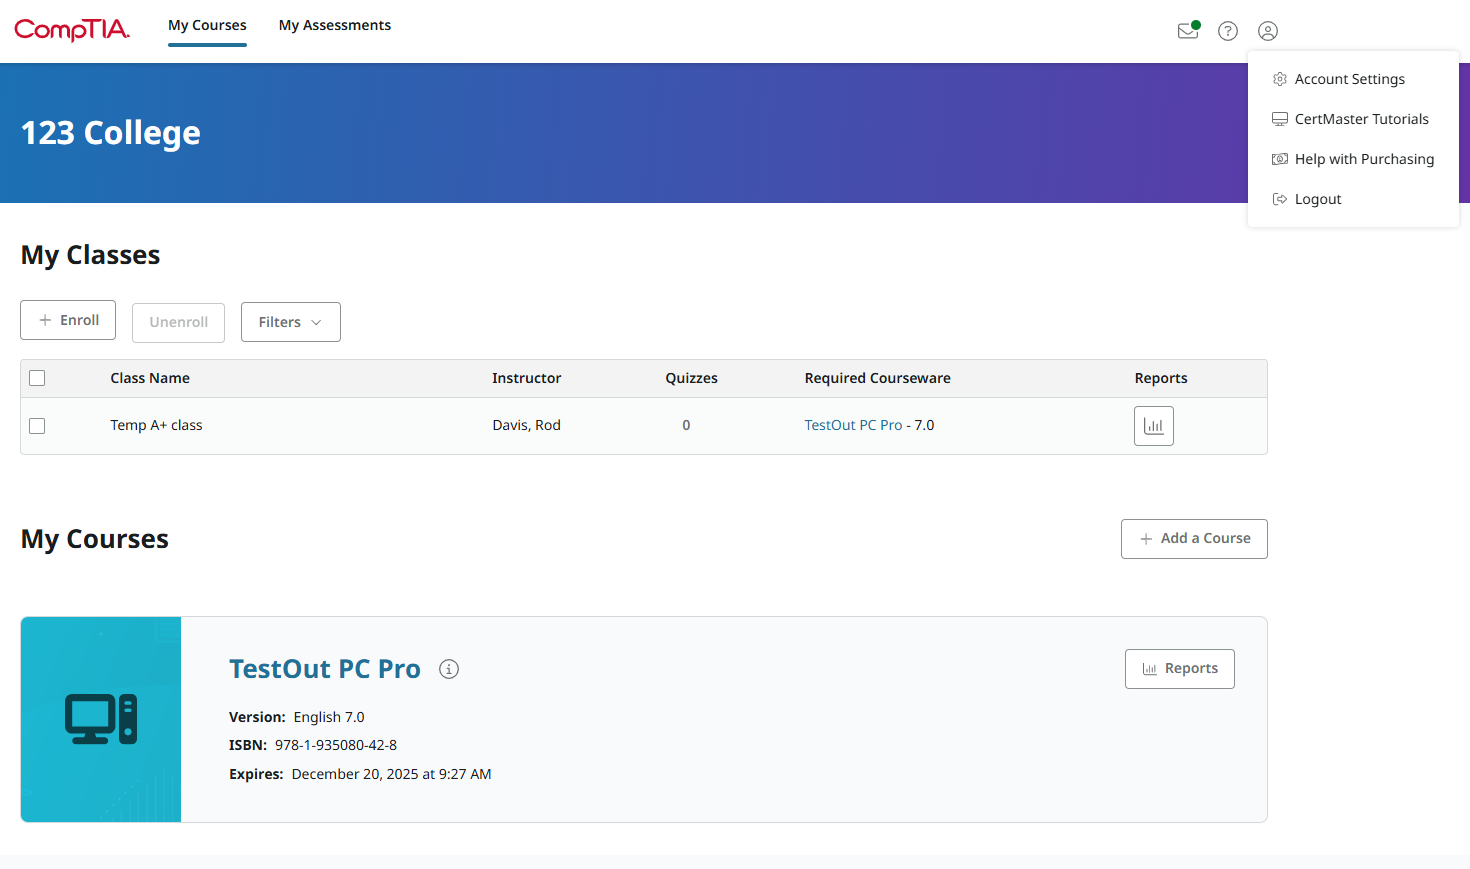Viewport: 1470px width, 869px height.
Task: Select all classes with header checkbox
Action: 37,378
